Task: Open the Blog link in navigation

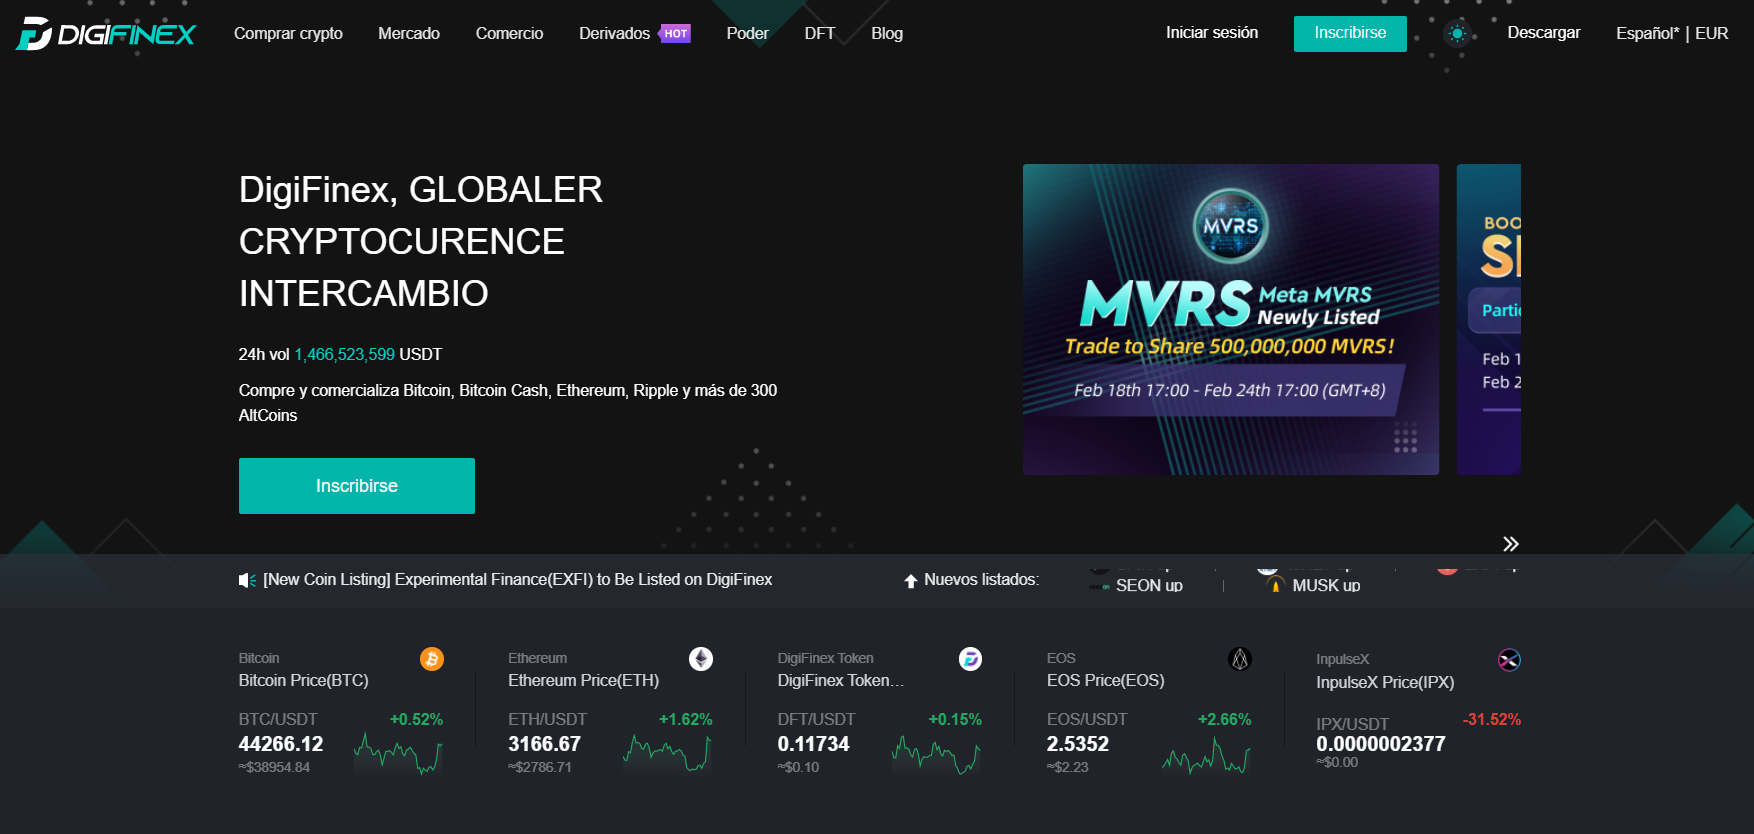Action: click(887, 34)
